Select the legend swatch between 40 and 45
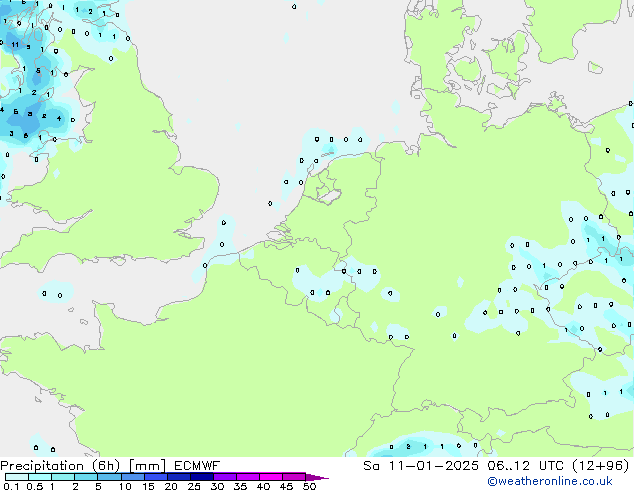The height and width of the screenshot is (490, 634). tap(274, 477)
